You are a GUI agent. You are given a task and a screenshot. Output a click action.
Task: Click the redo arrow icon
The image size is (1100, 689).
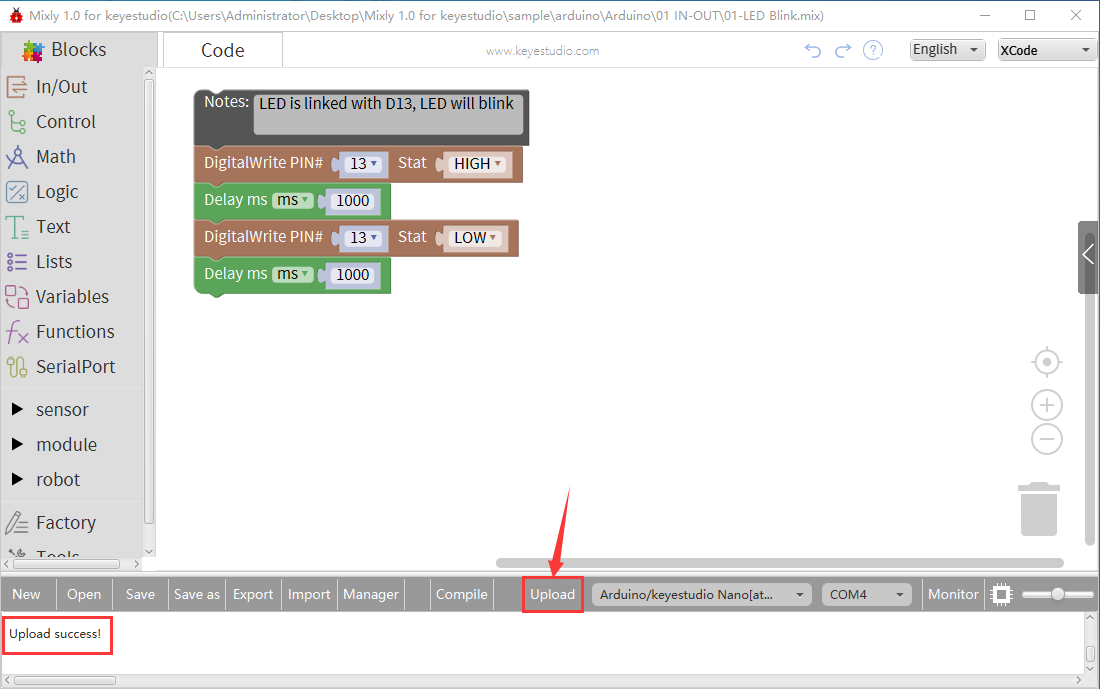tap(843, 51)
